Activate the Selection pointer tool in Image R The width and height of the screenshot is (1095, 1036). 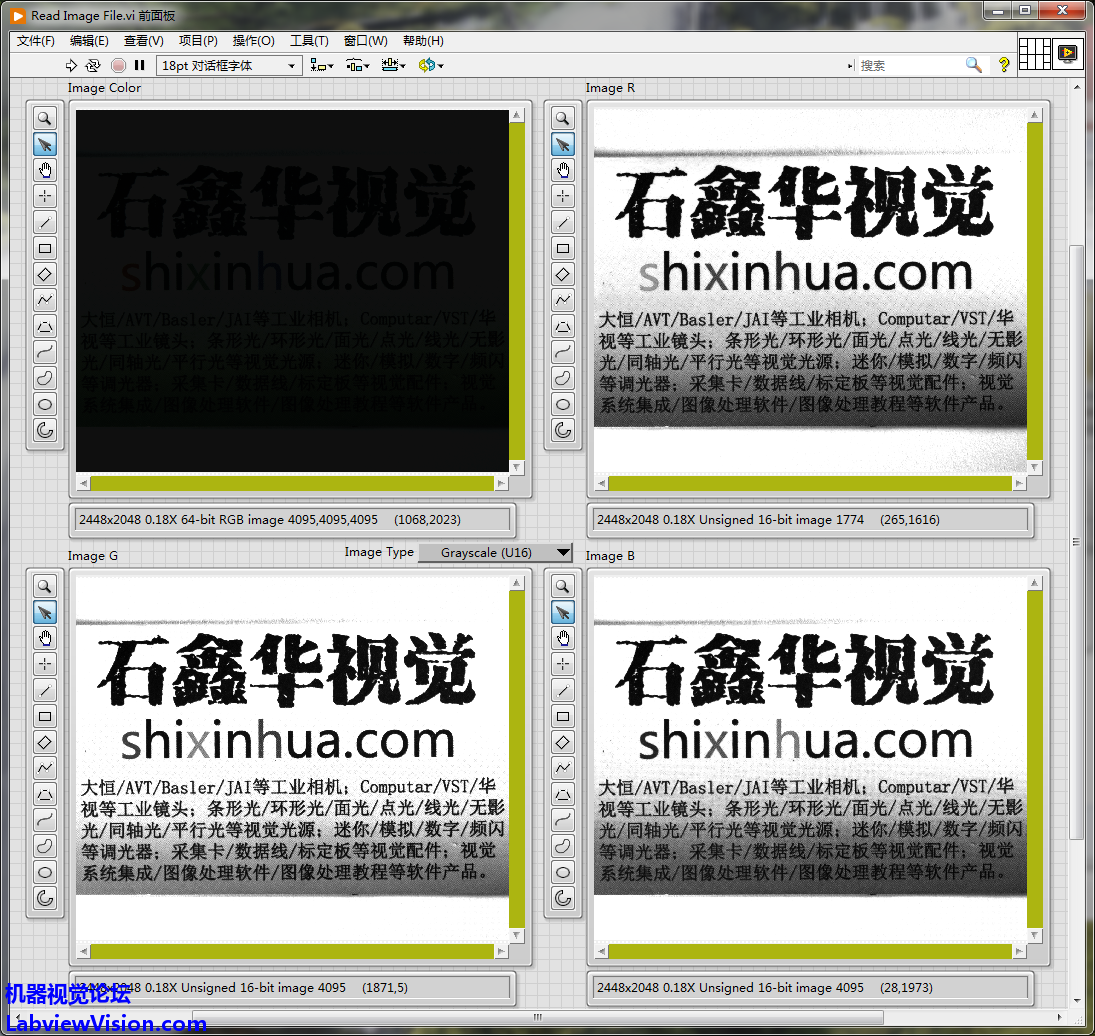tap(563, 145)
